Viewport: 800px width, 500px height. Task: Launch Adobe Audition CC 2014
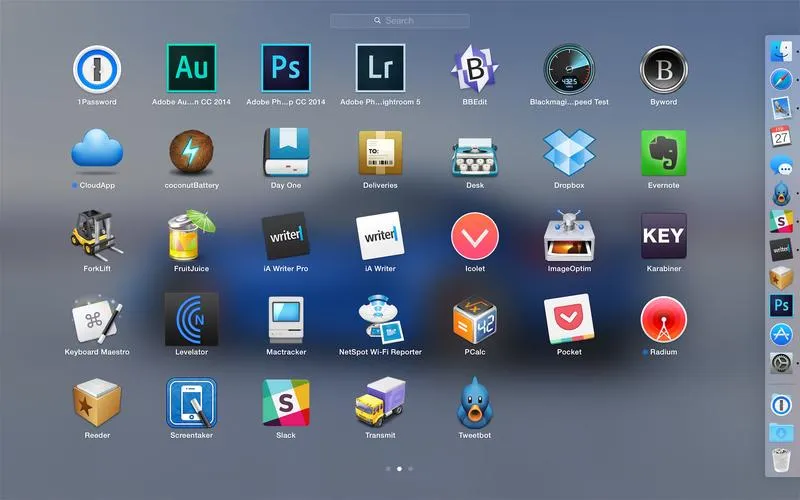(191, 68)
